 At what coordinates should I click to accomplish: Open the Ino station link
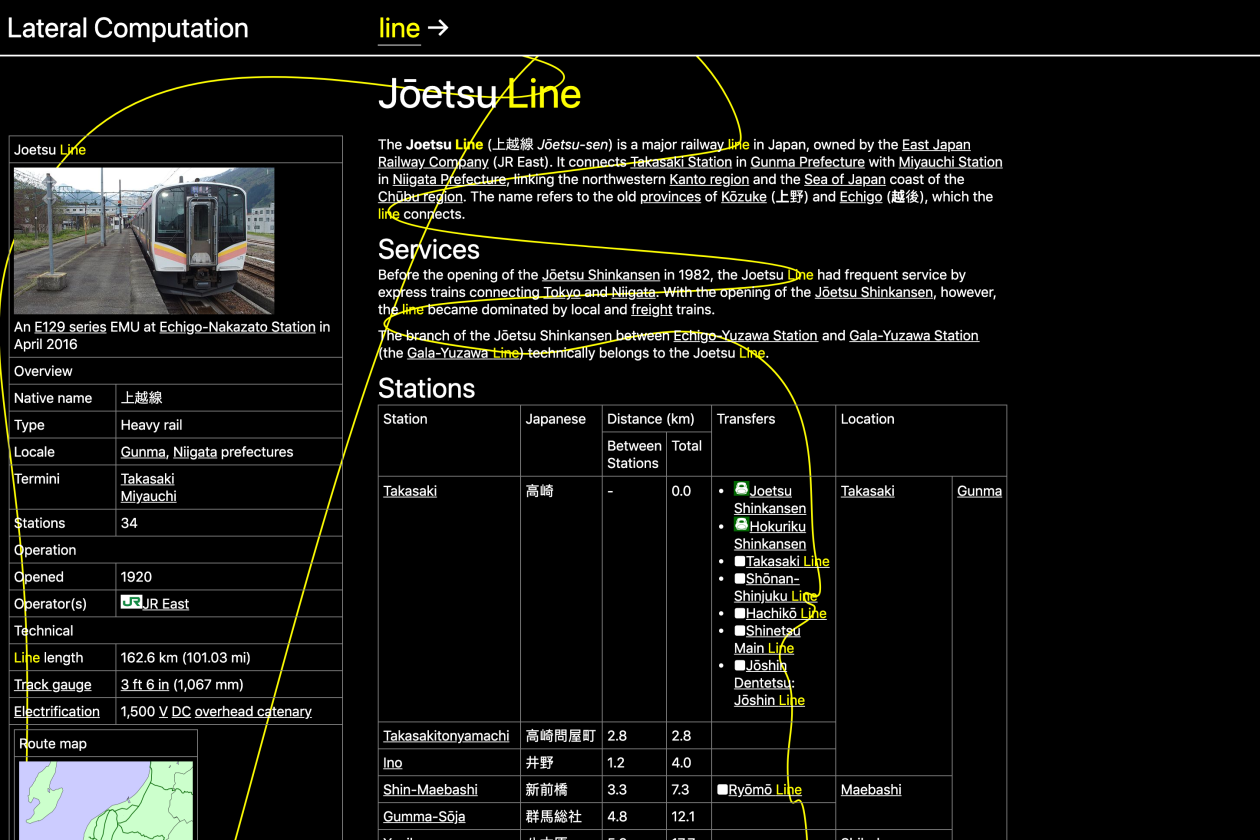(393, 763)
